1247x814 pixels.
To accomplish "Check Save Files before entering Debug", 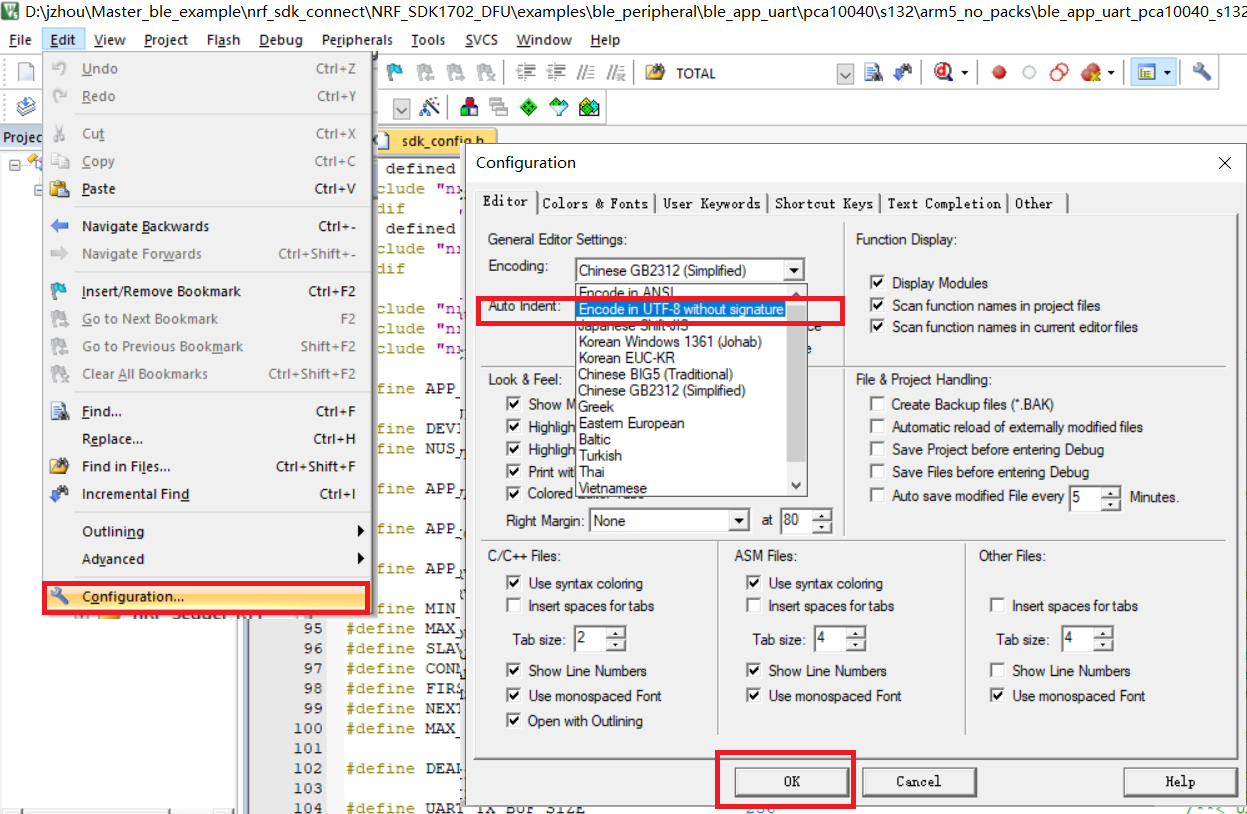I will tap(877, 472).
